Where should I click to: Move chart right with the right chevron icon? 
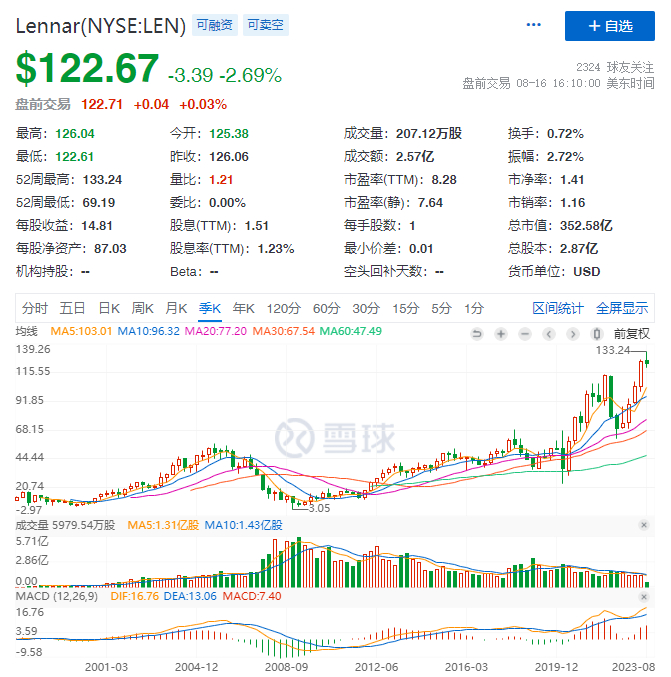(x=573, y=334)
